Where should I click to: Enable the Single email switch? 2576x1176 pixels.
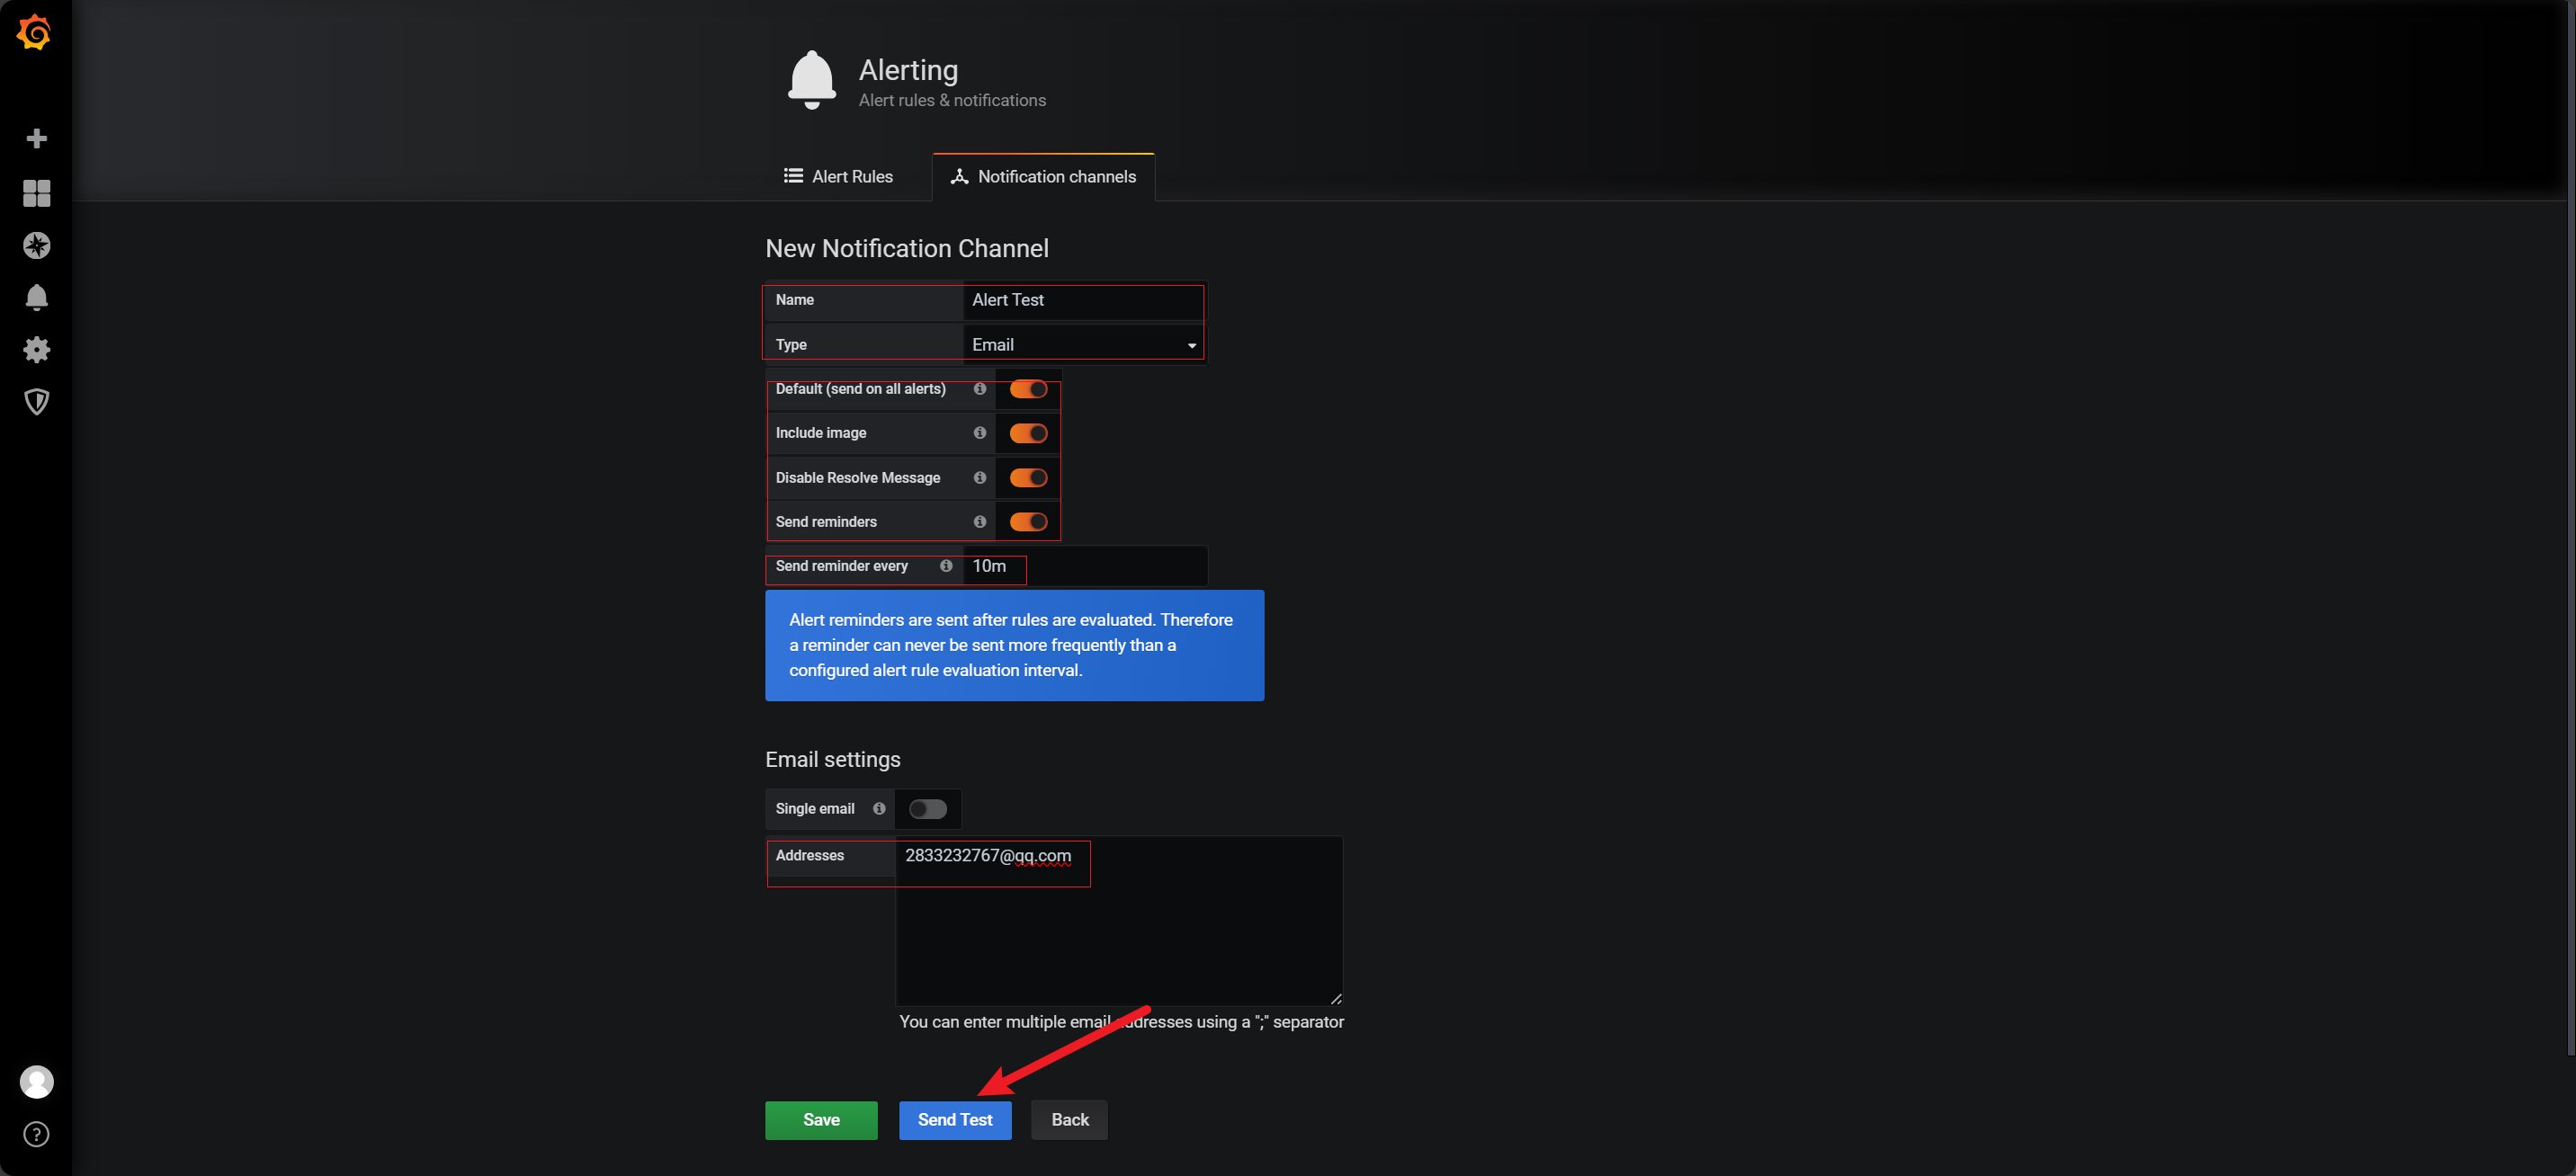927,809
